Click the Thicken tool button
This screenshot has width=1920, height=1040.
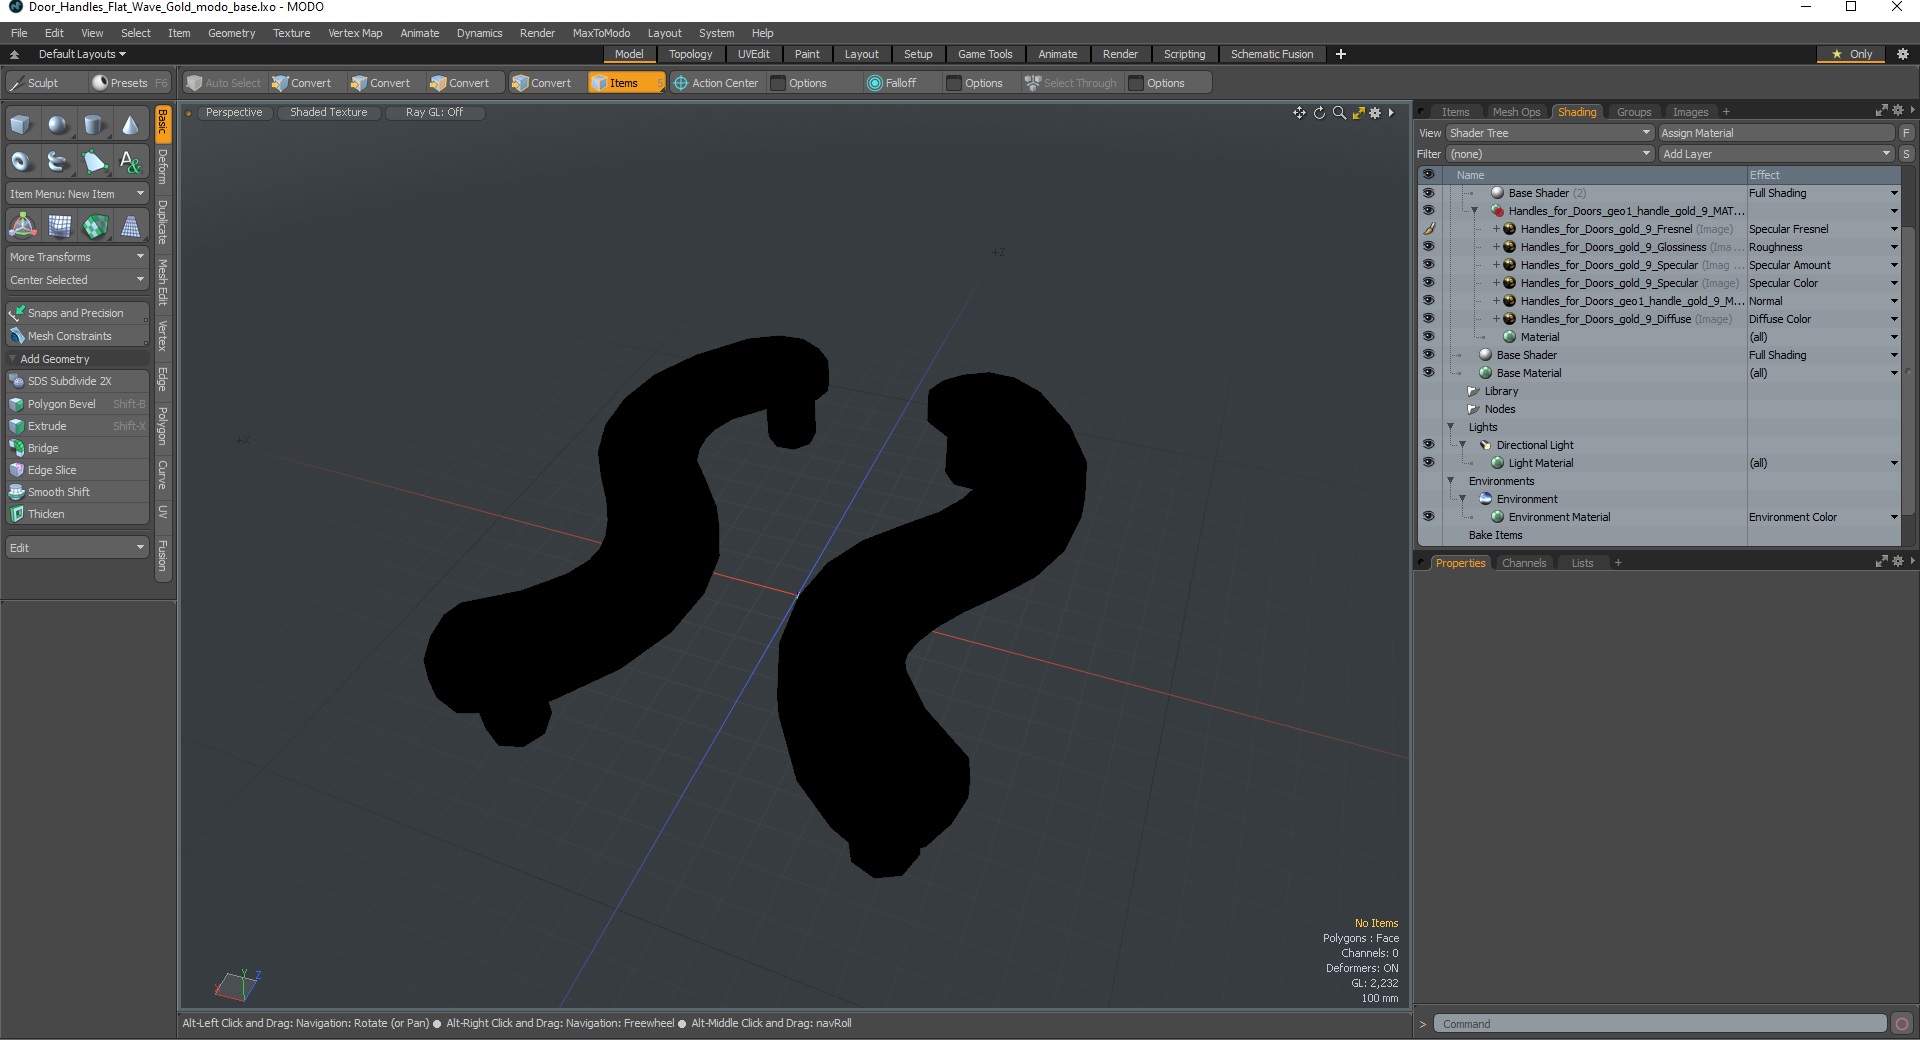coord(77,514)
